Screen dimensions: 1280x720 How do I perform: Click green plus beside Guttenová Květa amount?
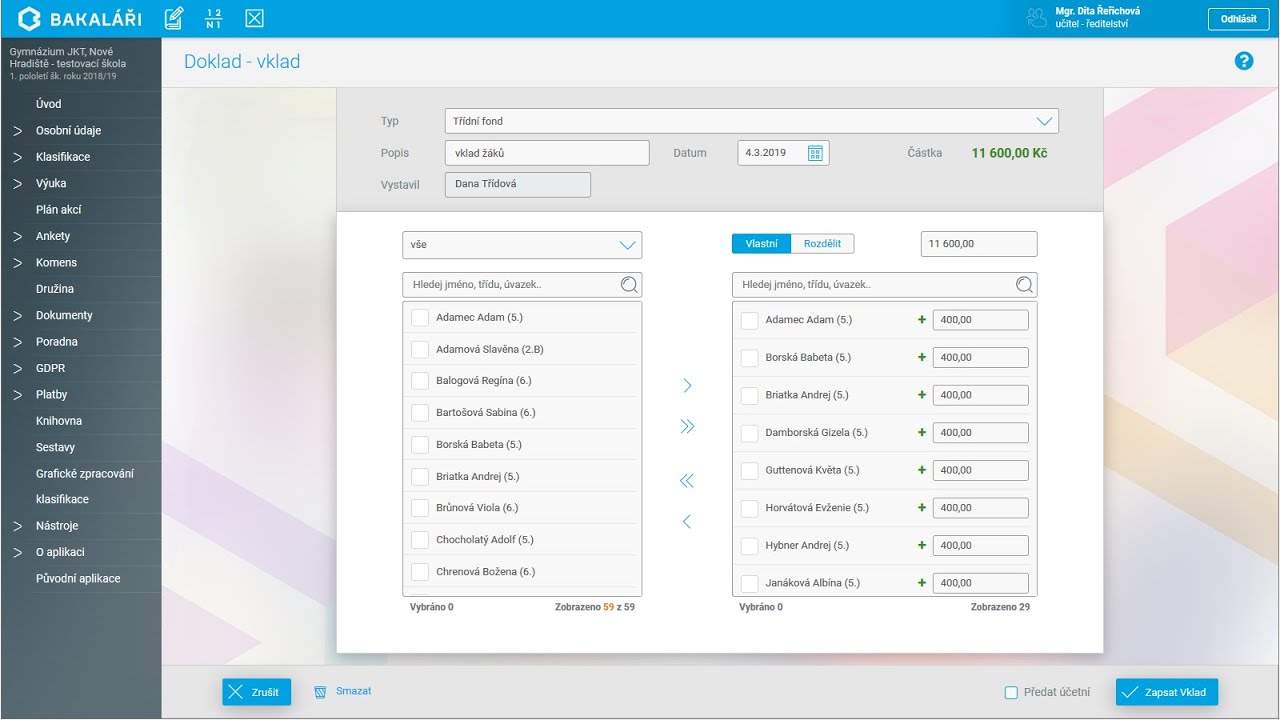922,470
